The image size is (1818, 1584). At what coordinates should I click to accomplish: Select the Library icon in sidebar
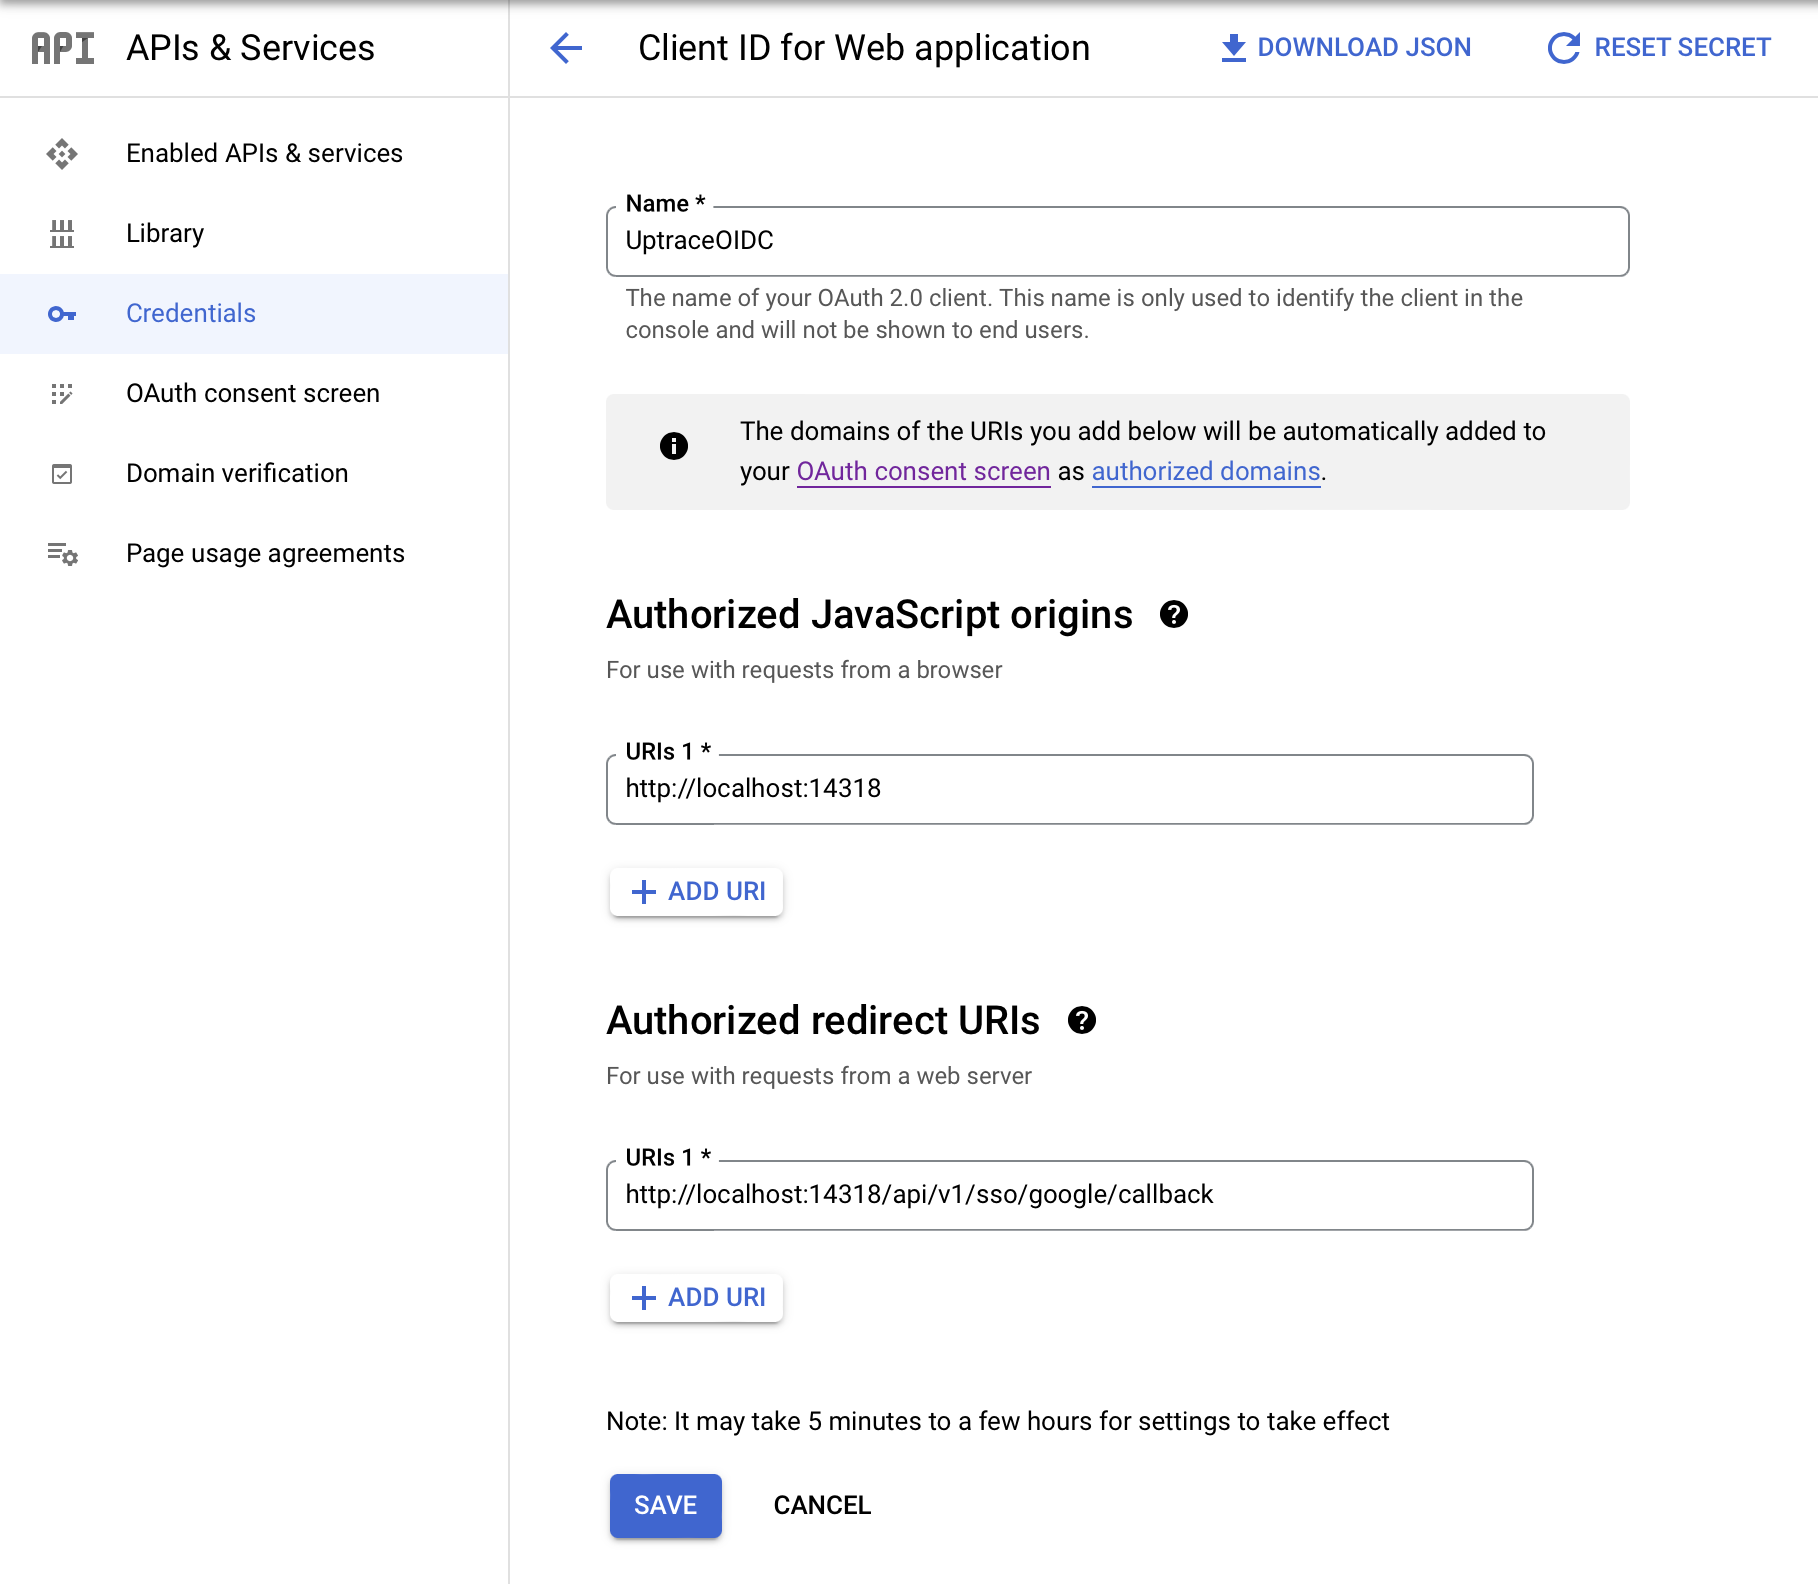(x=63, y=233)
